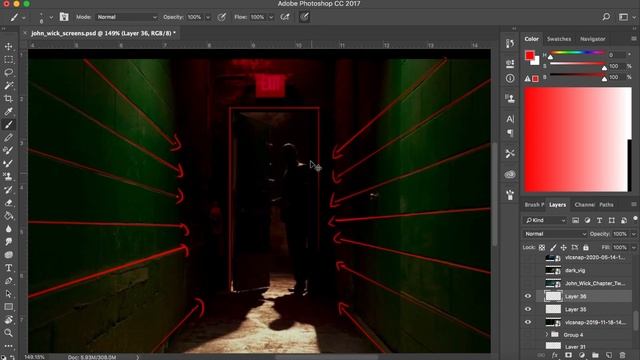This screenshot has height=360, width=640.
Task: Open the brush panel toggle in options bar
Action: (x=64, y=17)
